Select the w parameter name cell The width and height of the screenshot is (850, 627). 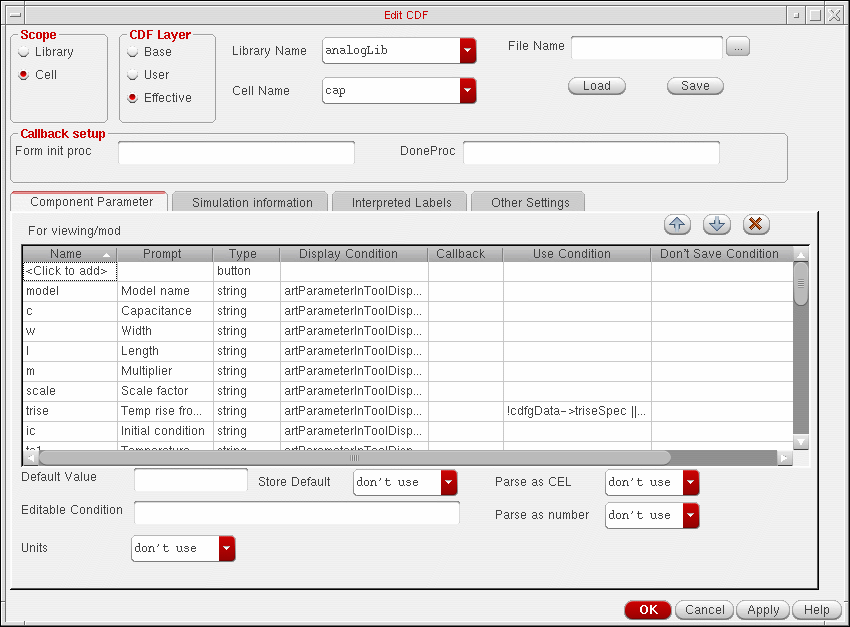coord(70,331)
